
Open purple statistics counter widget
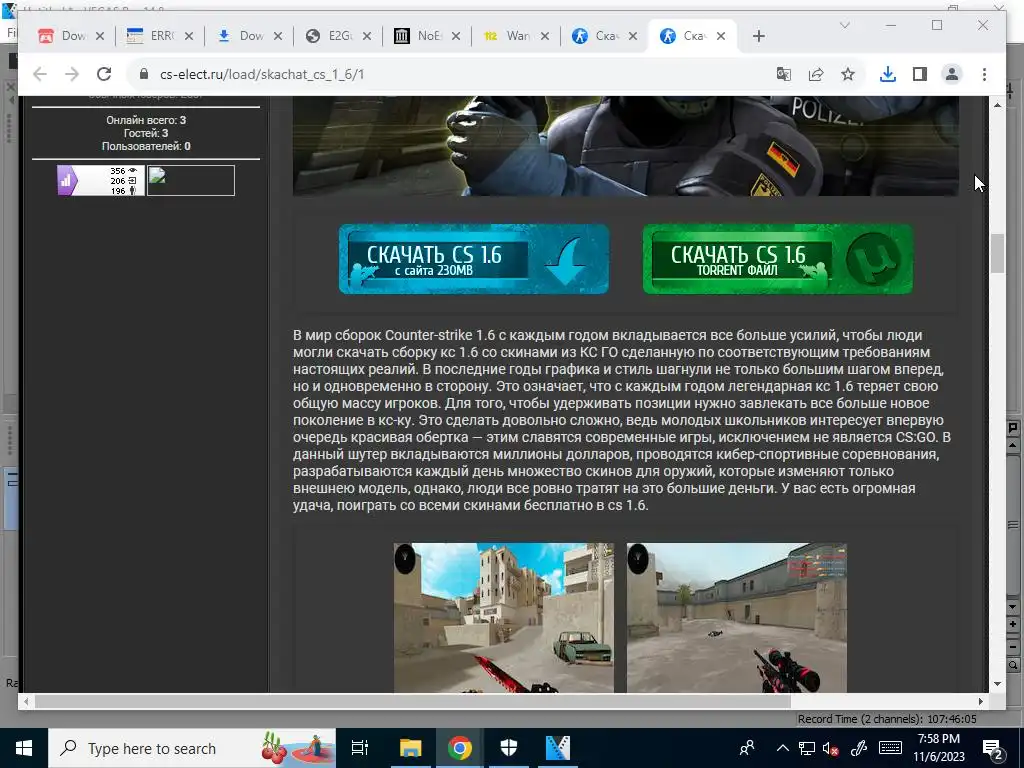coord(101,180)
